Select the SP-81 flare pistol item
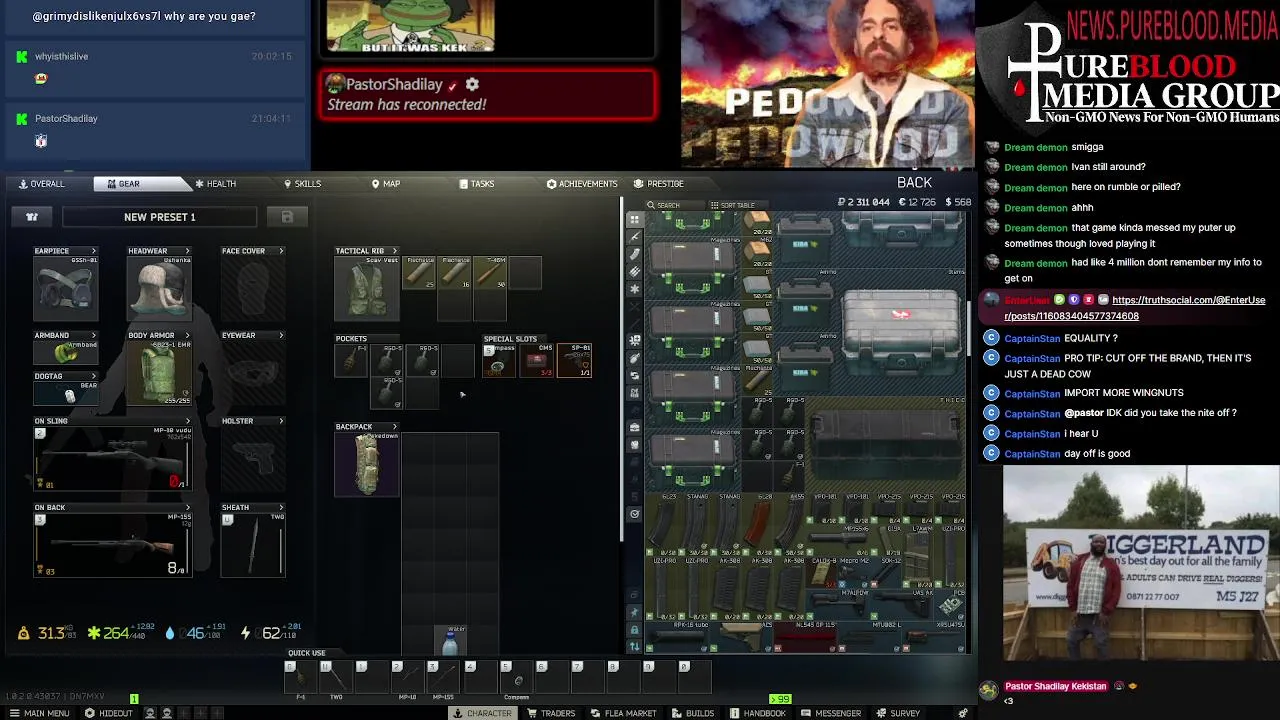Screen dimensions: 1280x720 (575, 361)
